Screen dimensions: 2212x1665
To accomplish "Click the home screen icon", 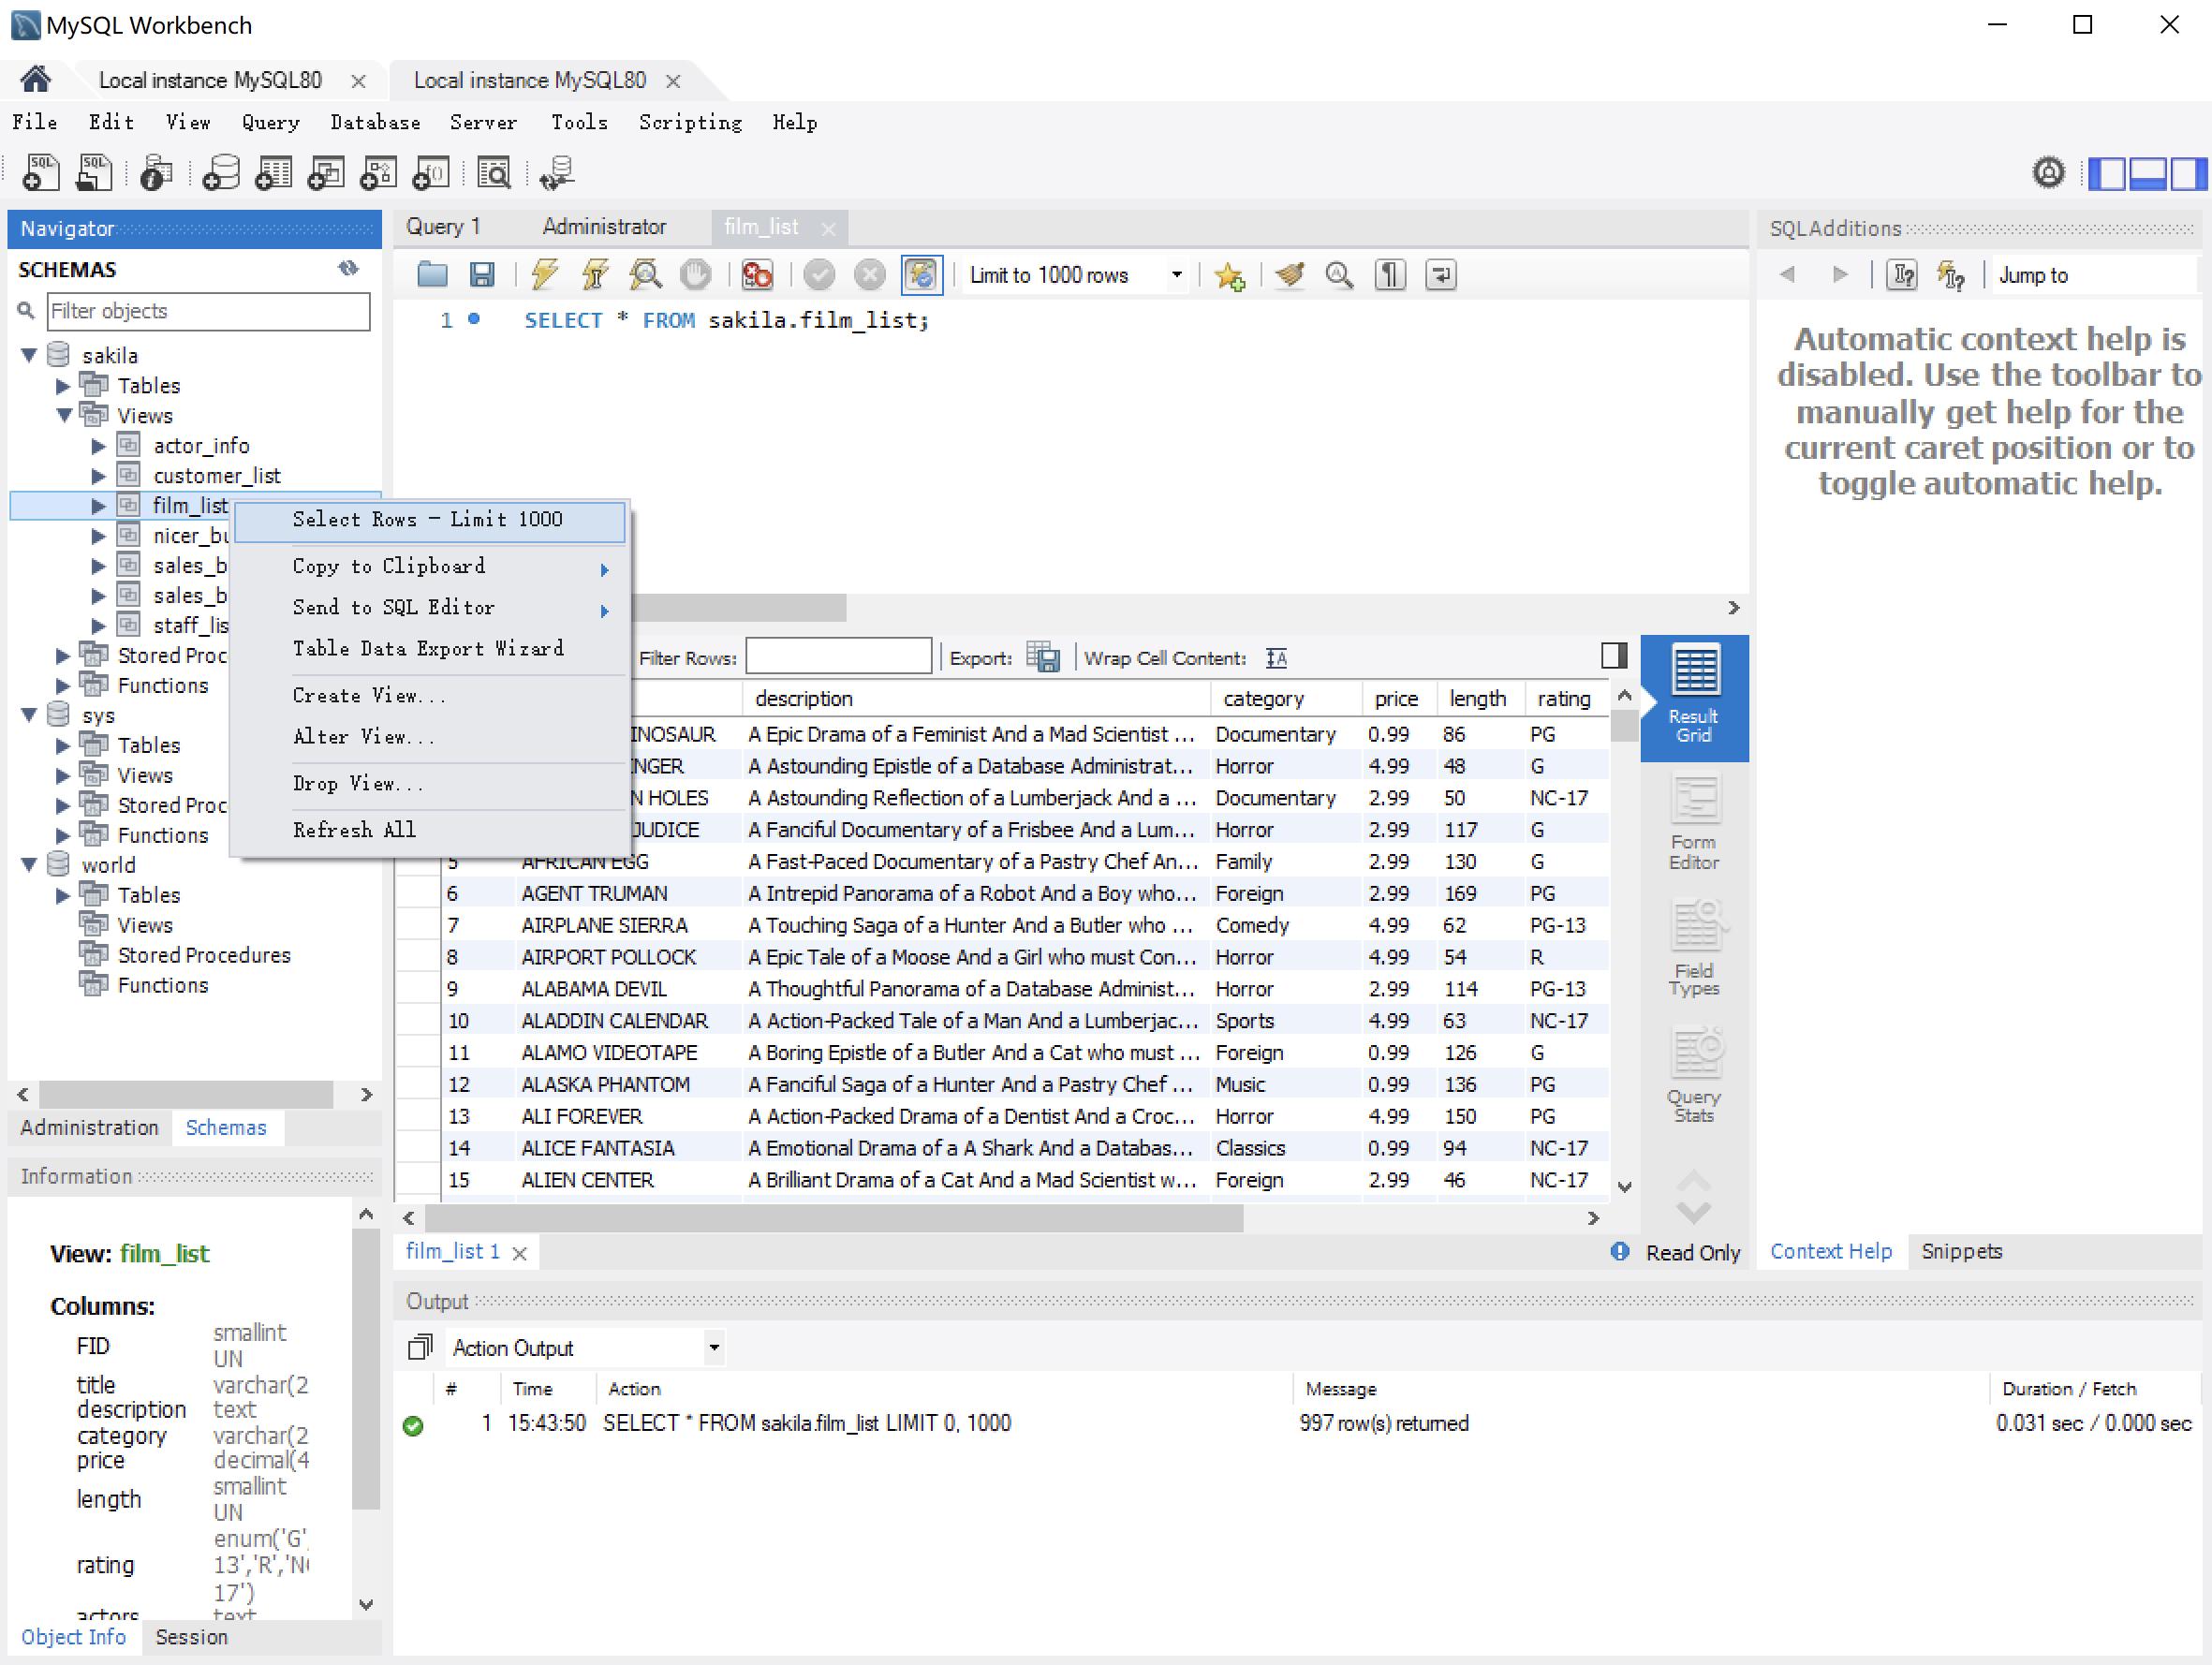I will [x=35, y=79].
